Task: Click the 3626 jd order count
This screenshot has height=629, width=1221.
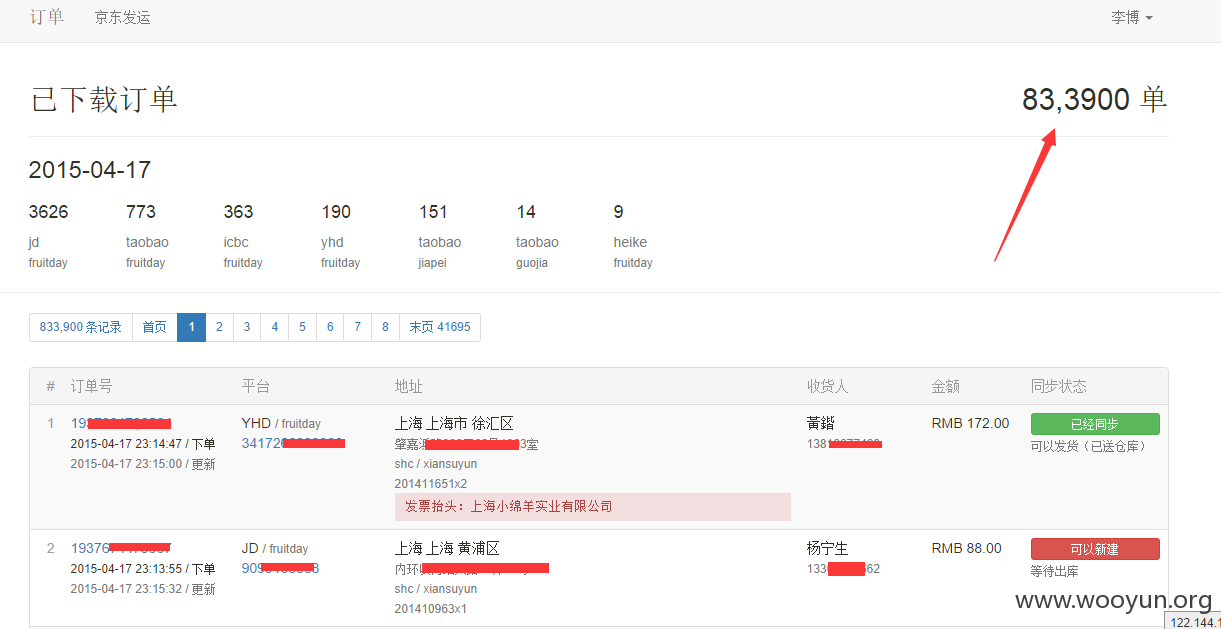Action: tap(49, 212)
